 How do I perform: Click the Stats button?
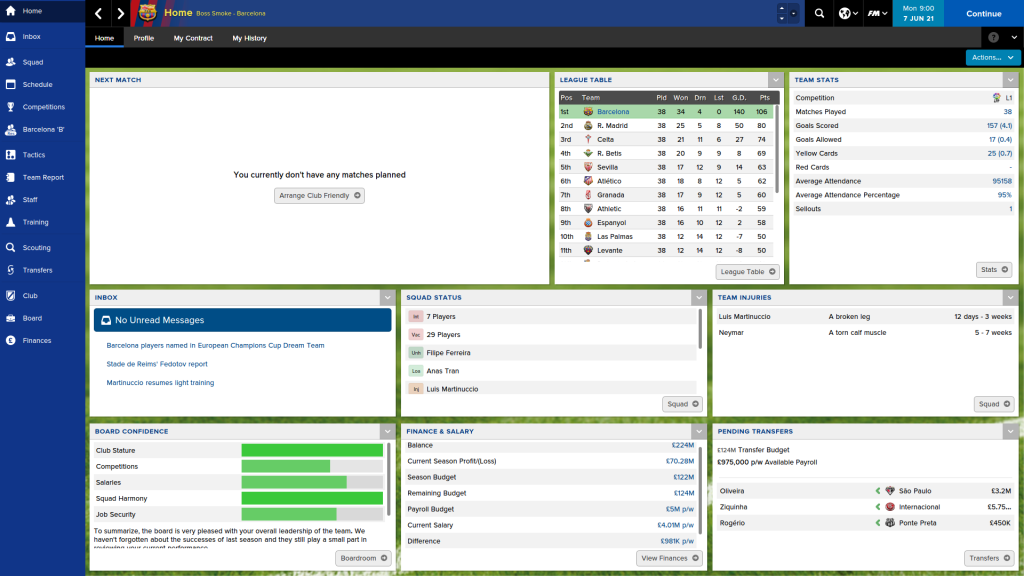[994, 269]
